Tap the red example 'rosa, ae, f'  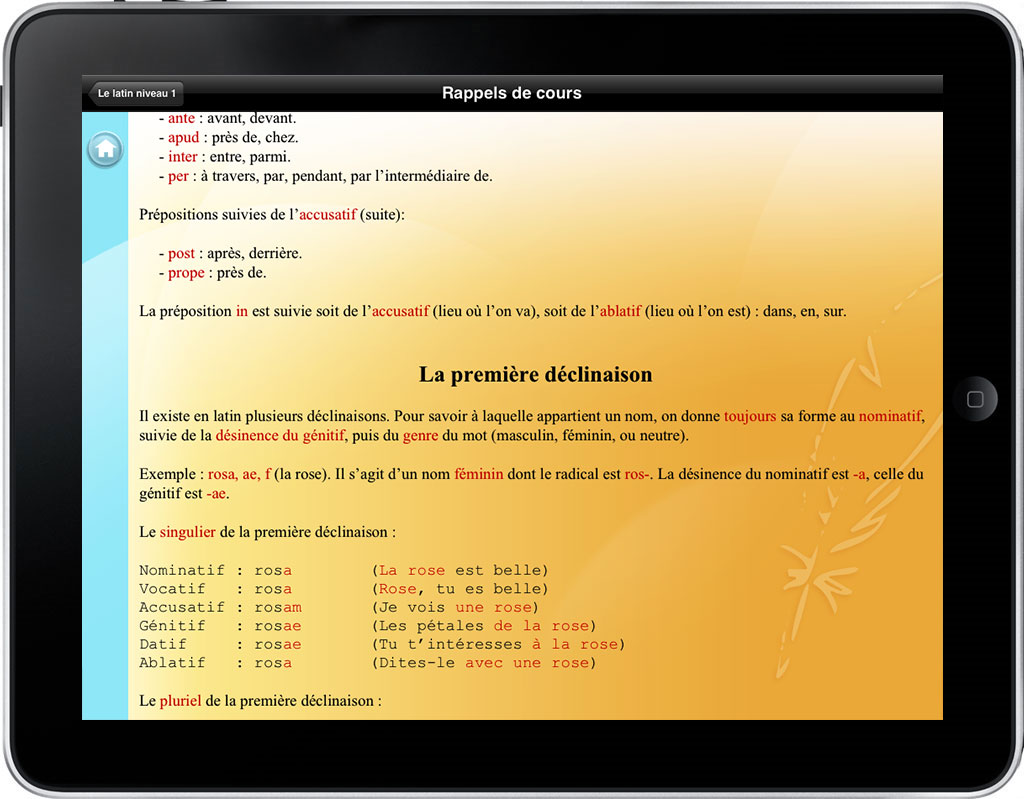[x=239, y=474]
